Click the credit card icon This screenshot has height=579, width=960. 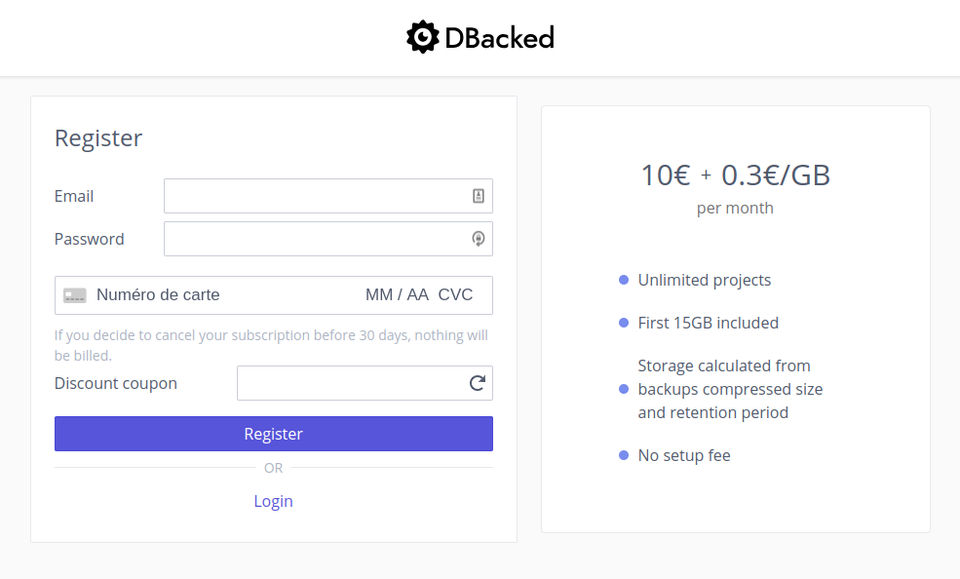coord(75,295)
